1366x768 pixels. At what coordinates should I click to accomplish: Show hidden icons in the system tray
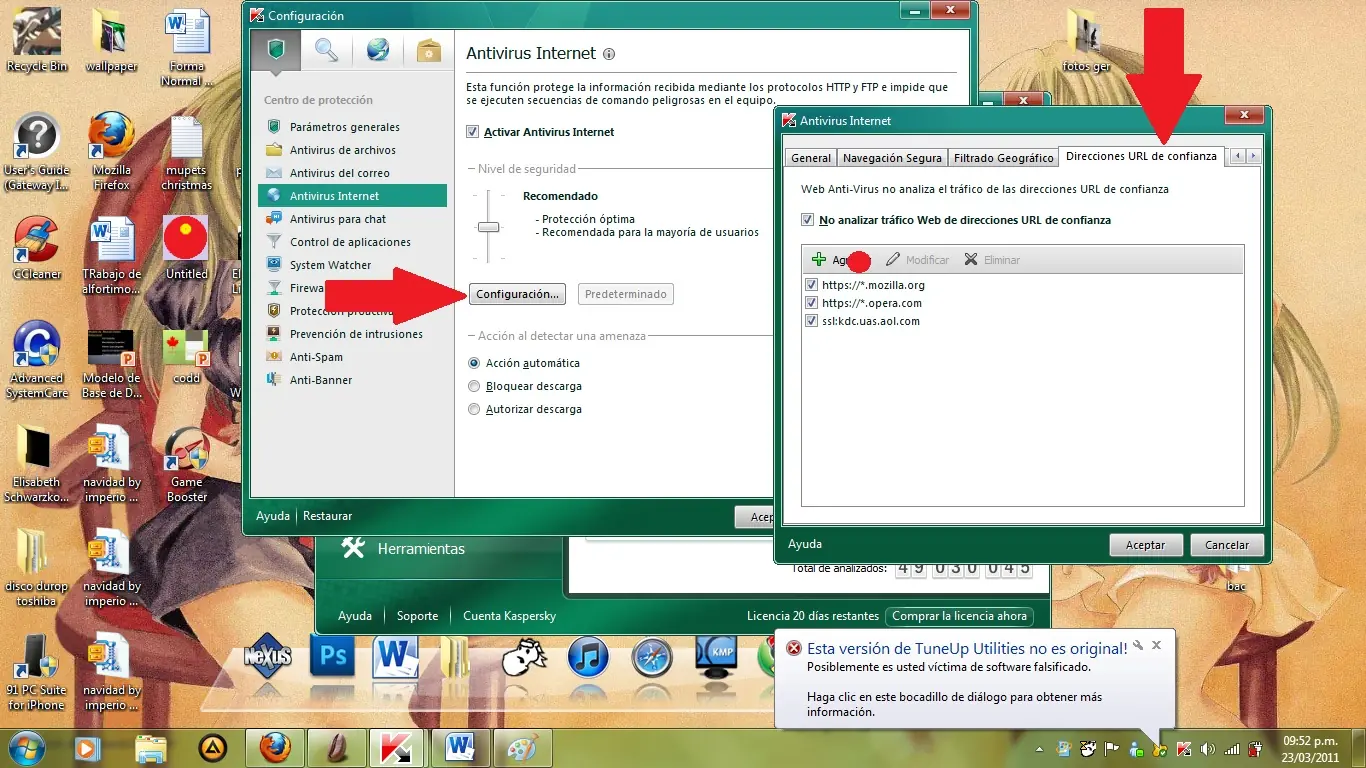[x=1041, y=748]
